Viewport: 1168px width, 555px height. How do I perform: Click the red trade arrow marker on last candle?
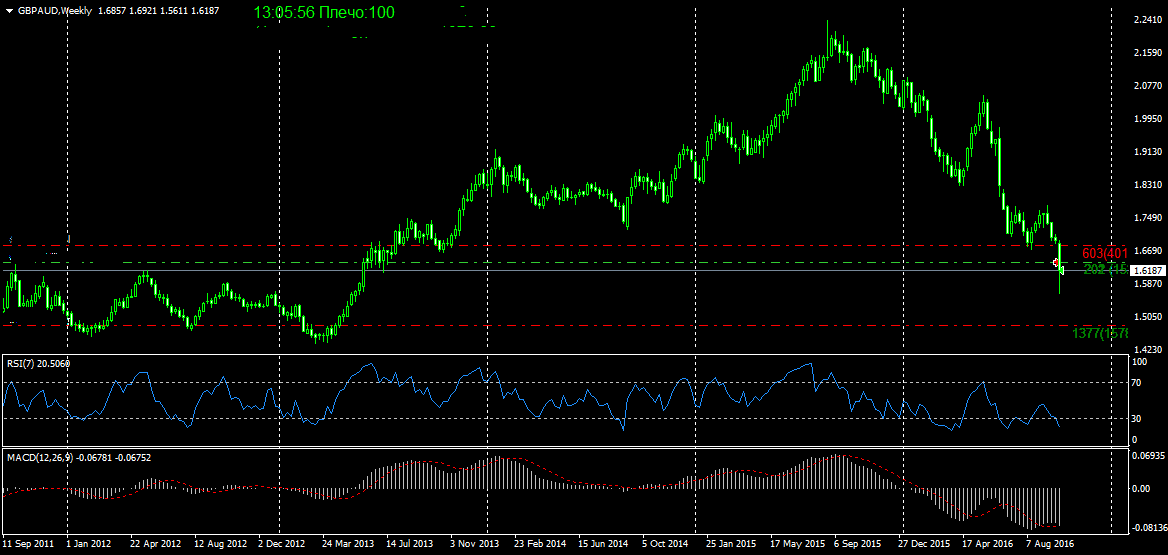1056,262
